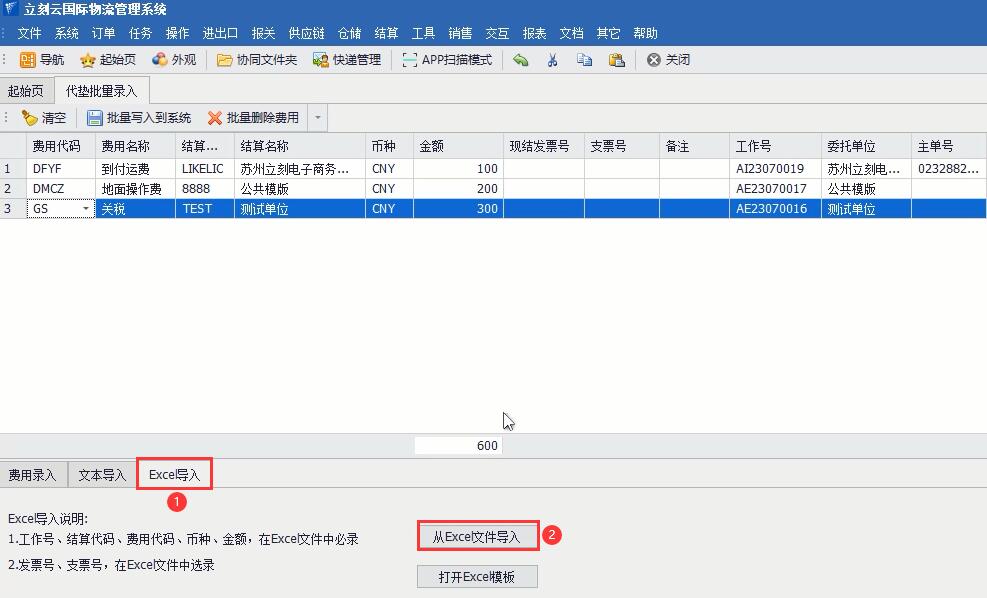Open the 外观 appearance settings
This screenshot has height=598, width=987.
[174, 60]
